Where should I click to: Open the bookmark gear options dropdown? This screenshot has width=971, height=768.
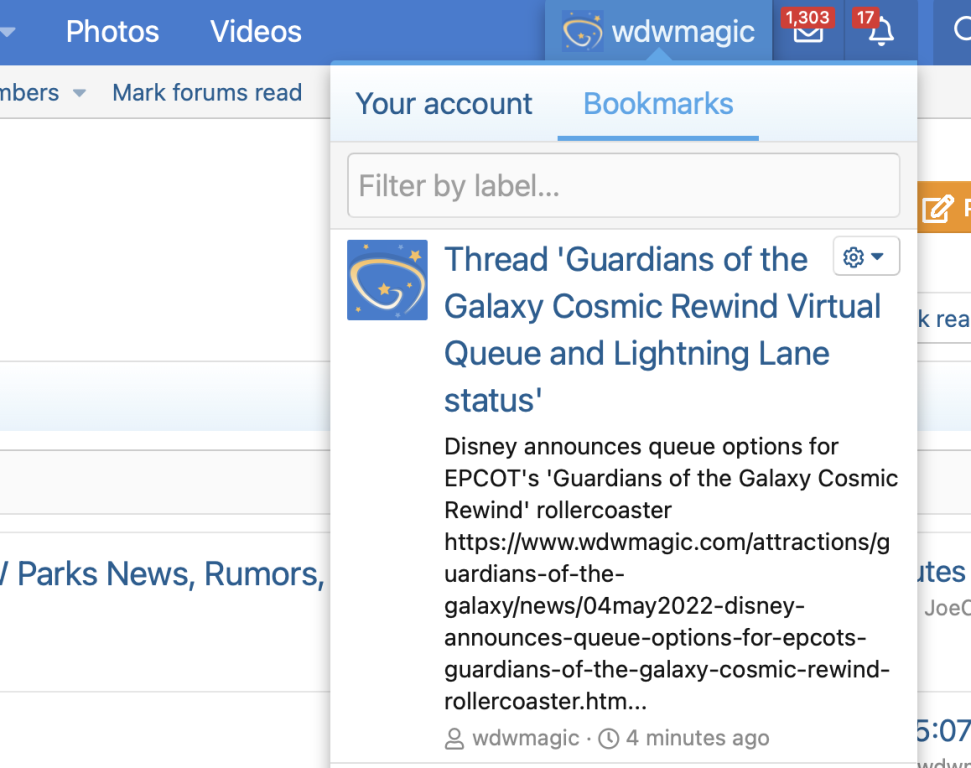tap(865, 257)
